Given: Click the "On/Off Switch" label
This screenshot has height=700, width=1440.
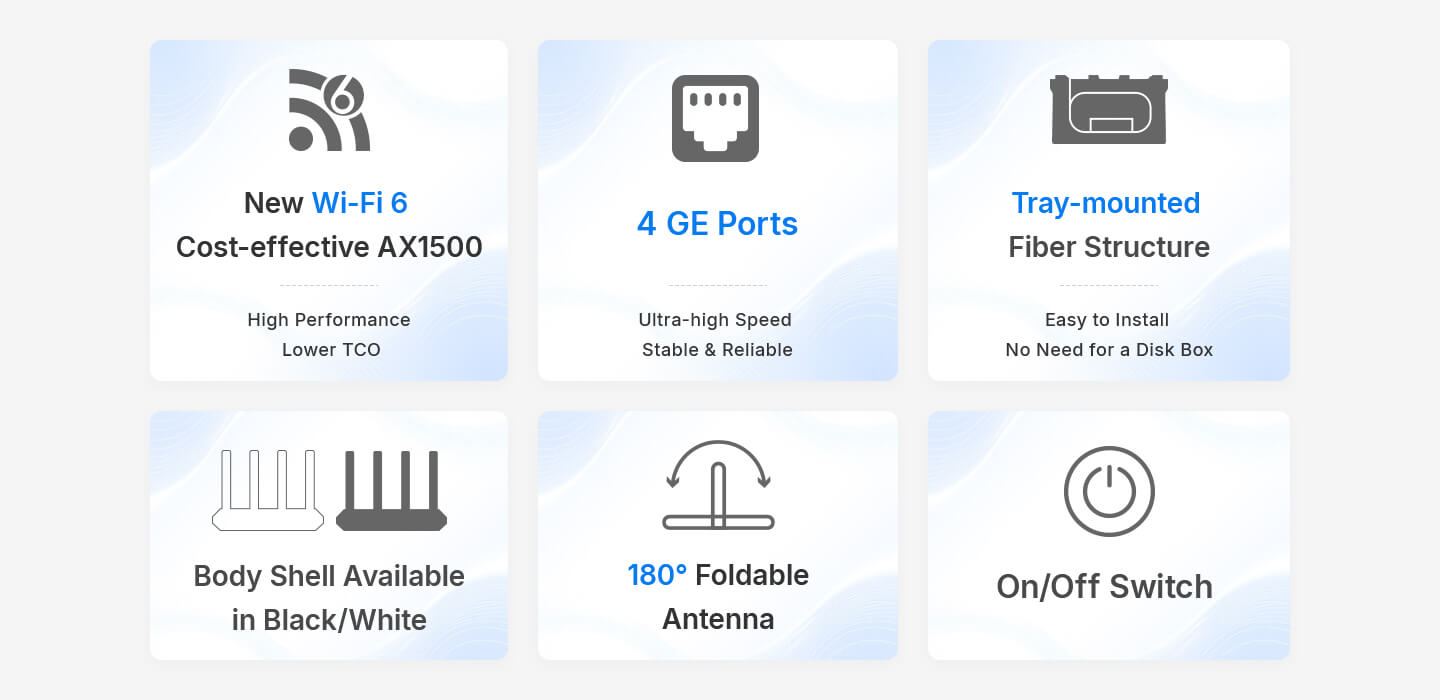Looking at the screenshot, I should coord(1104,586).
